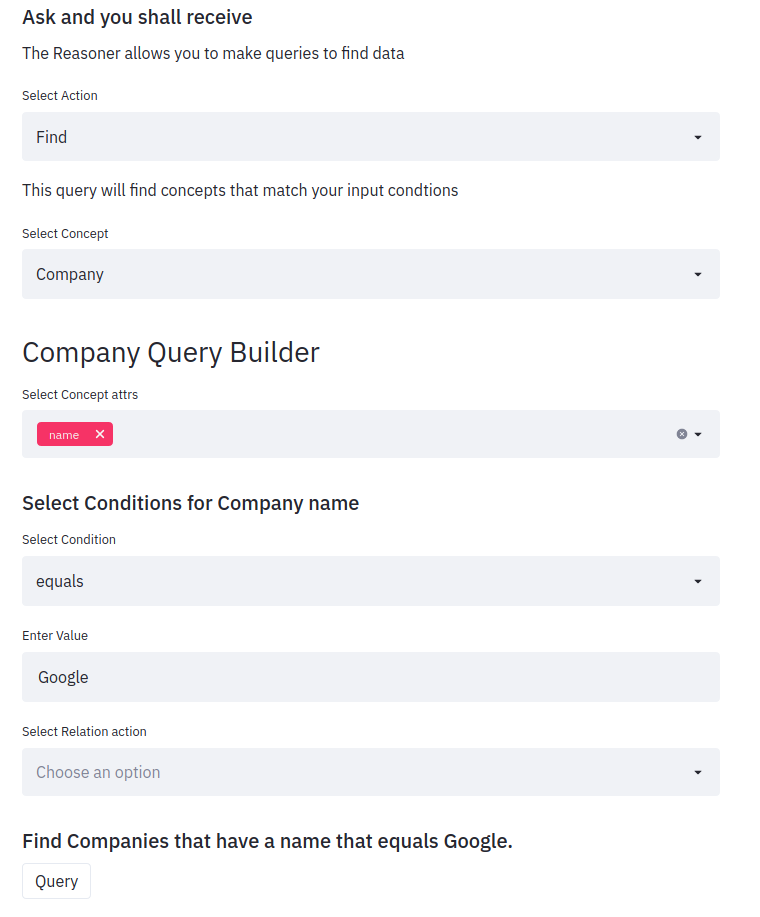Focus the Enter Value field containing "Google"
This screenshot has width=760, height=917.
(370, 677)
